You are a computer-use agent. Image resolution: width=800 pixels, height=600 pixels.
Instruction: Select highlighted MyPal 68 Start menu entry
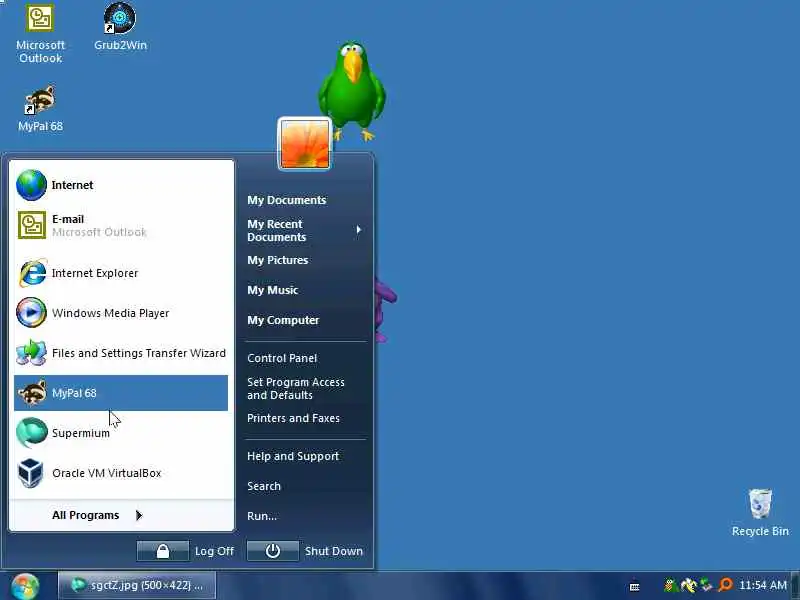coord(120,393)
